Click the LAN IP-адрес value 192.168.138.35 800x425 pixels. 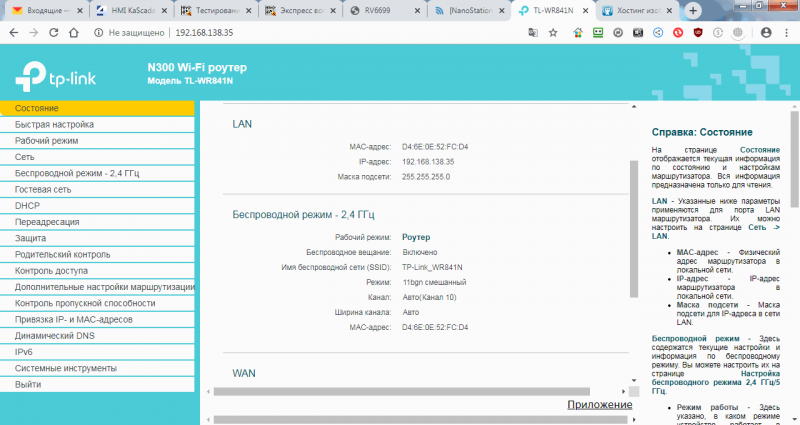point(428,162)
